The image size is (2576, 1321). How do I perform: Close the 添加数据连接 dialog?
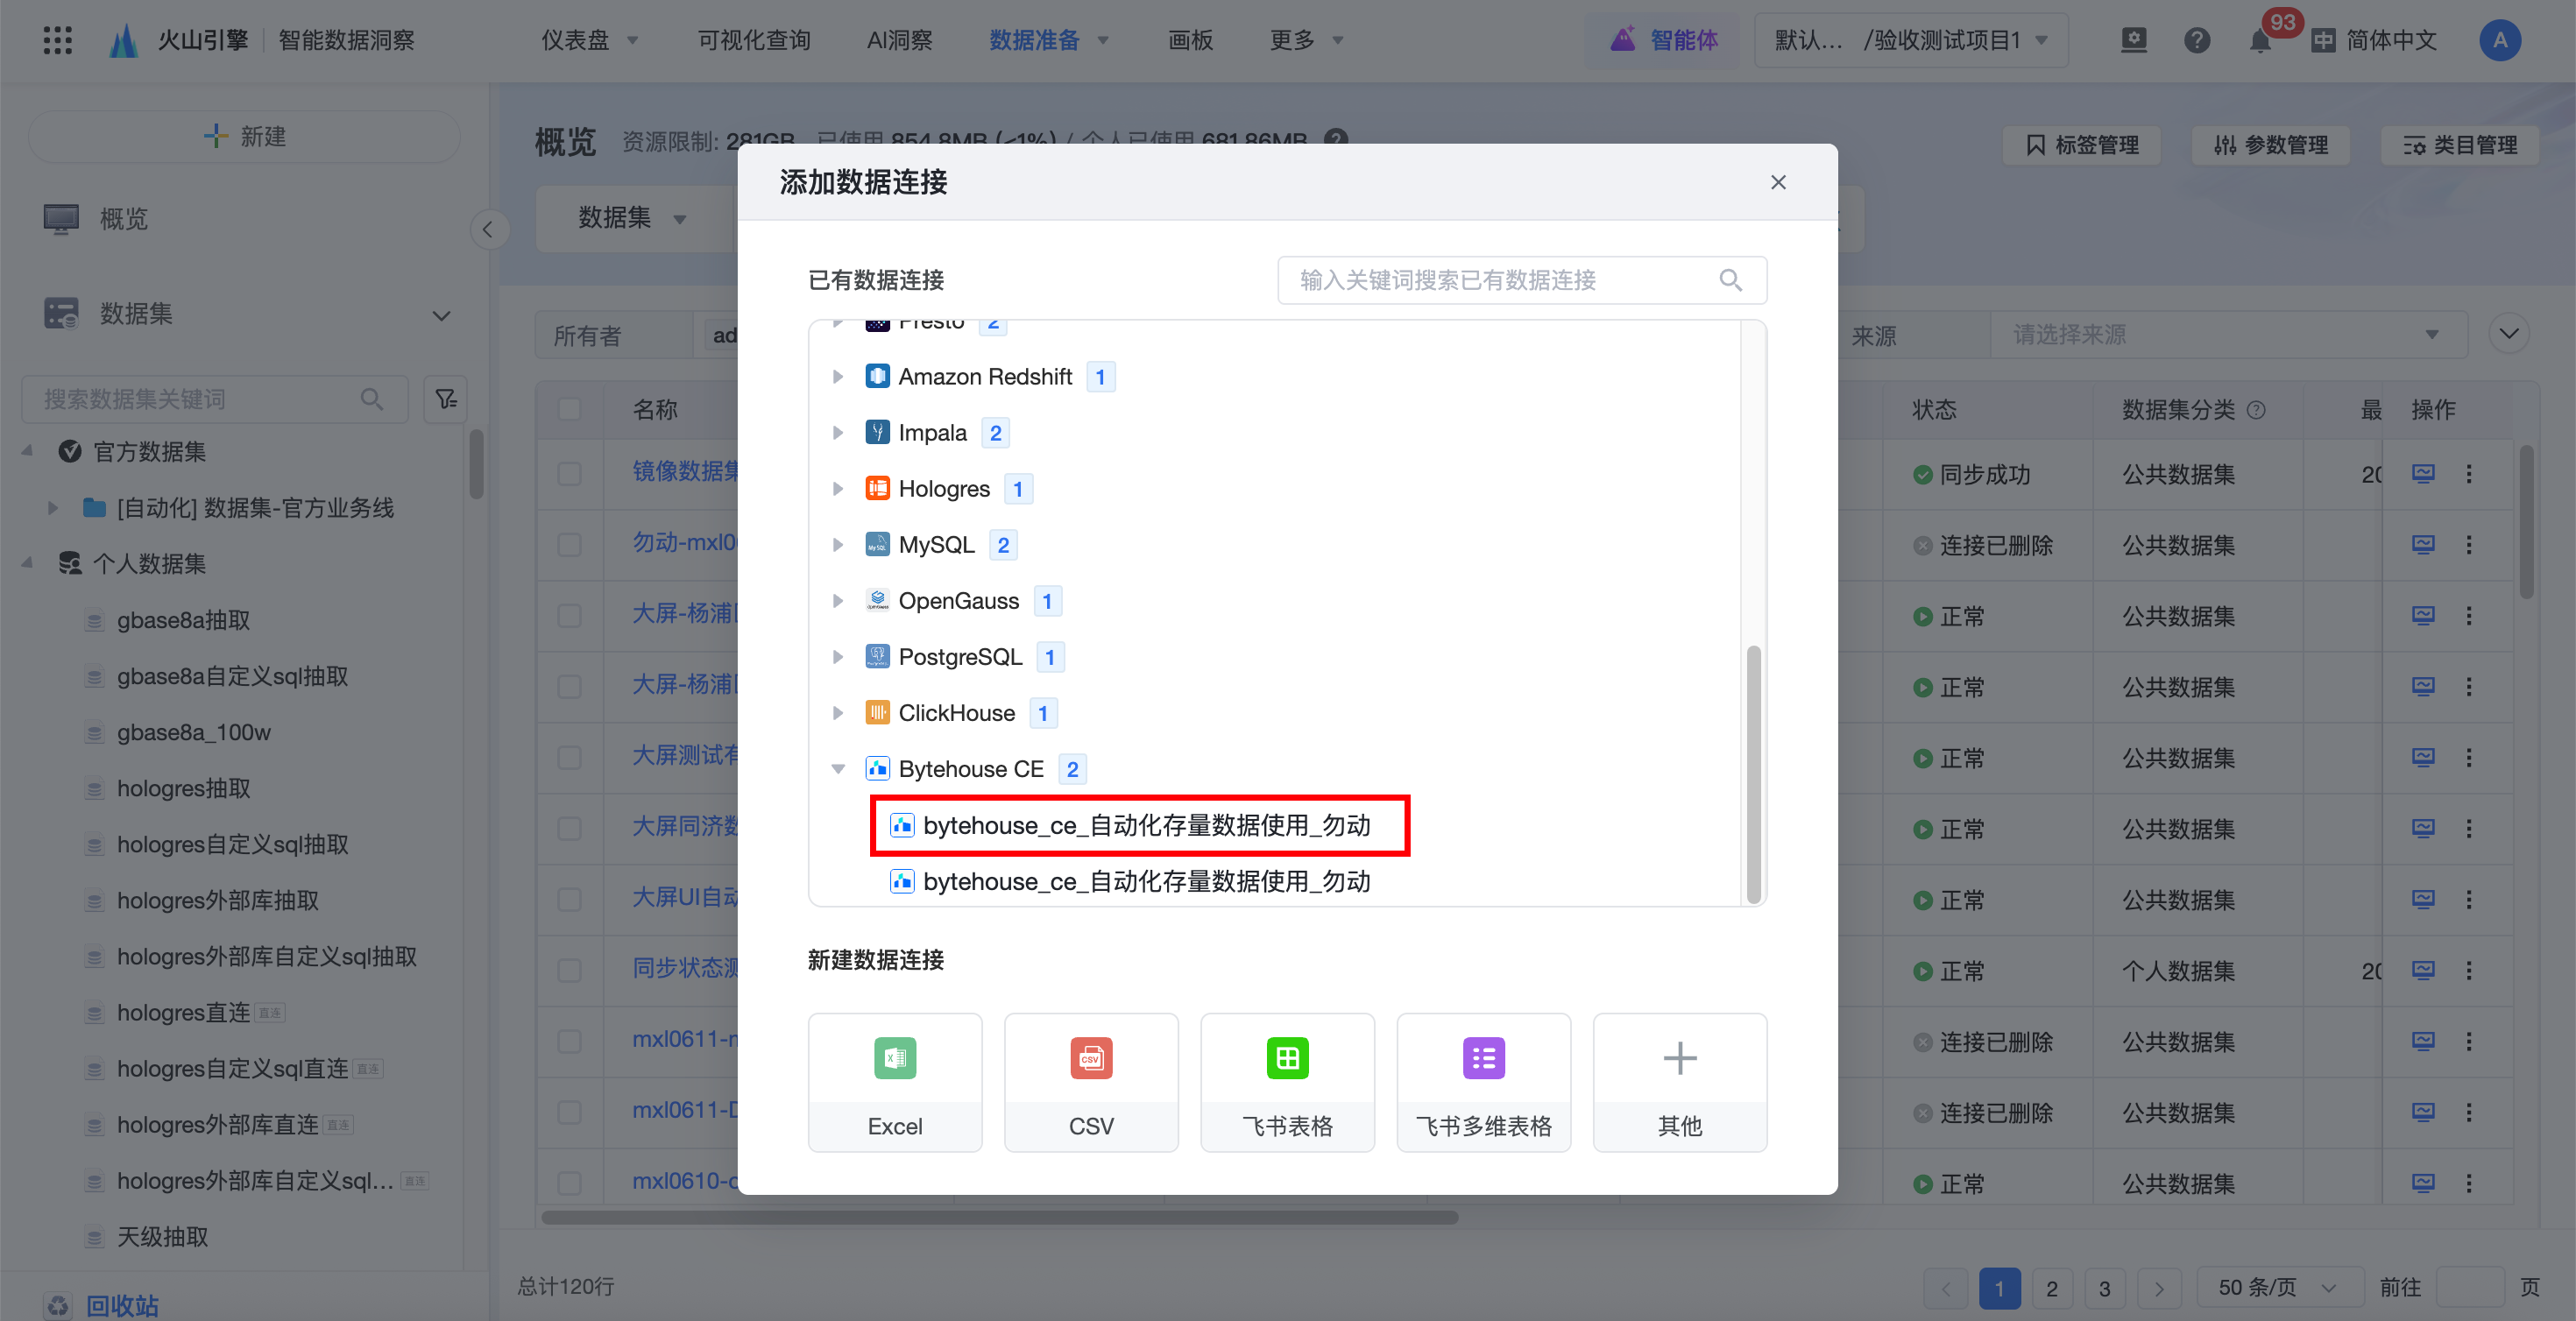(x=1778, y=182)
